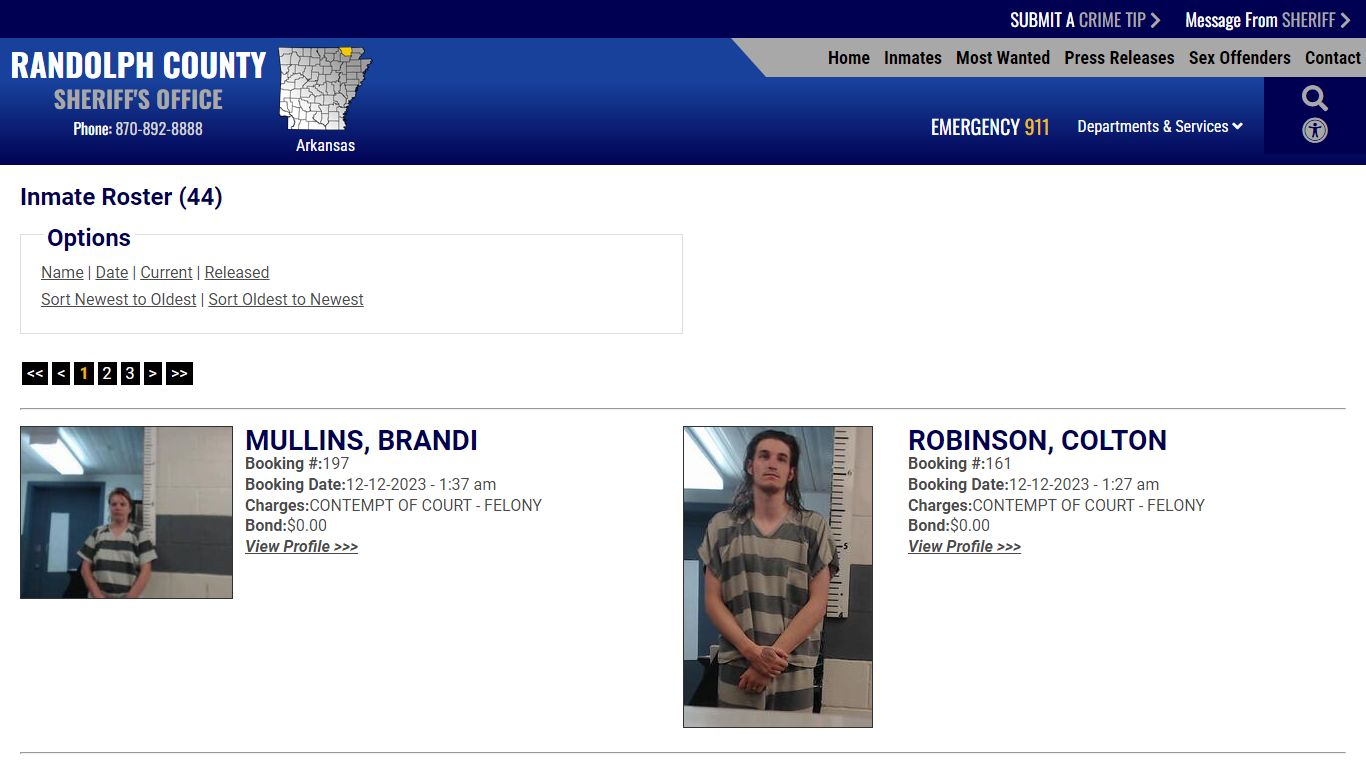Screen dimensions: 1366x768
Task: Sort roster by Name
Action: click(x=62, y=272)
